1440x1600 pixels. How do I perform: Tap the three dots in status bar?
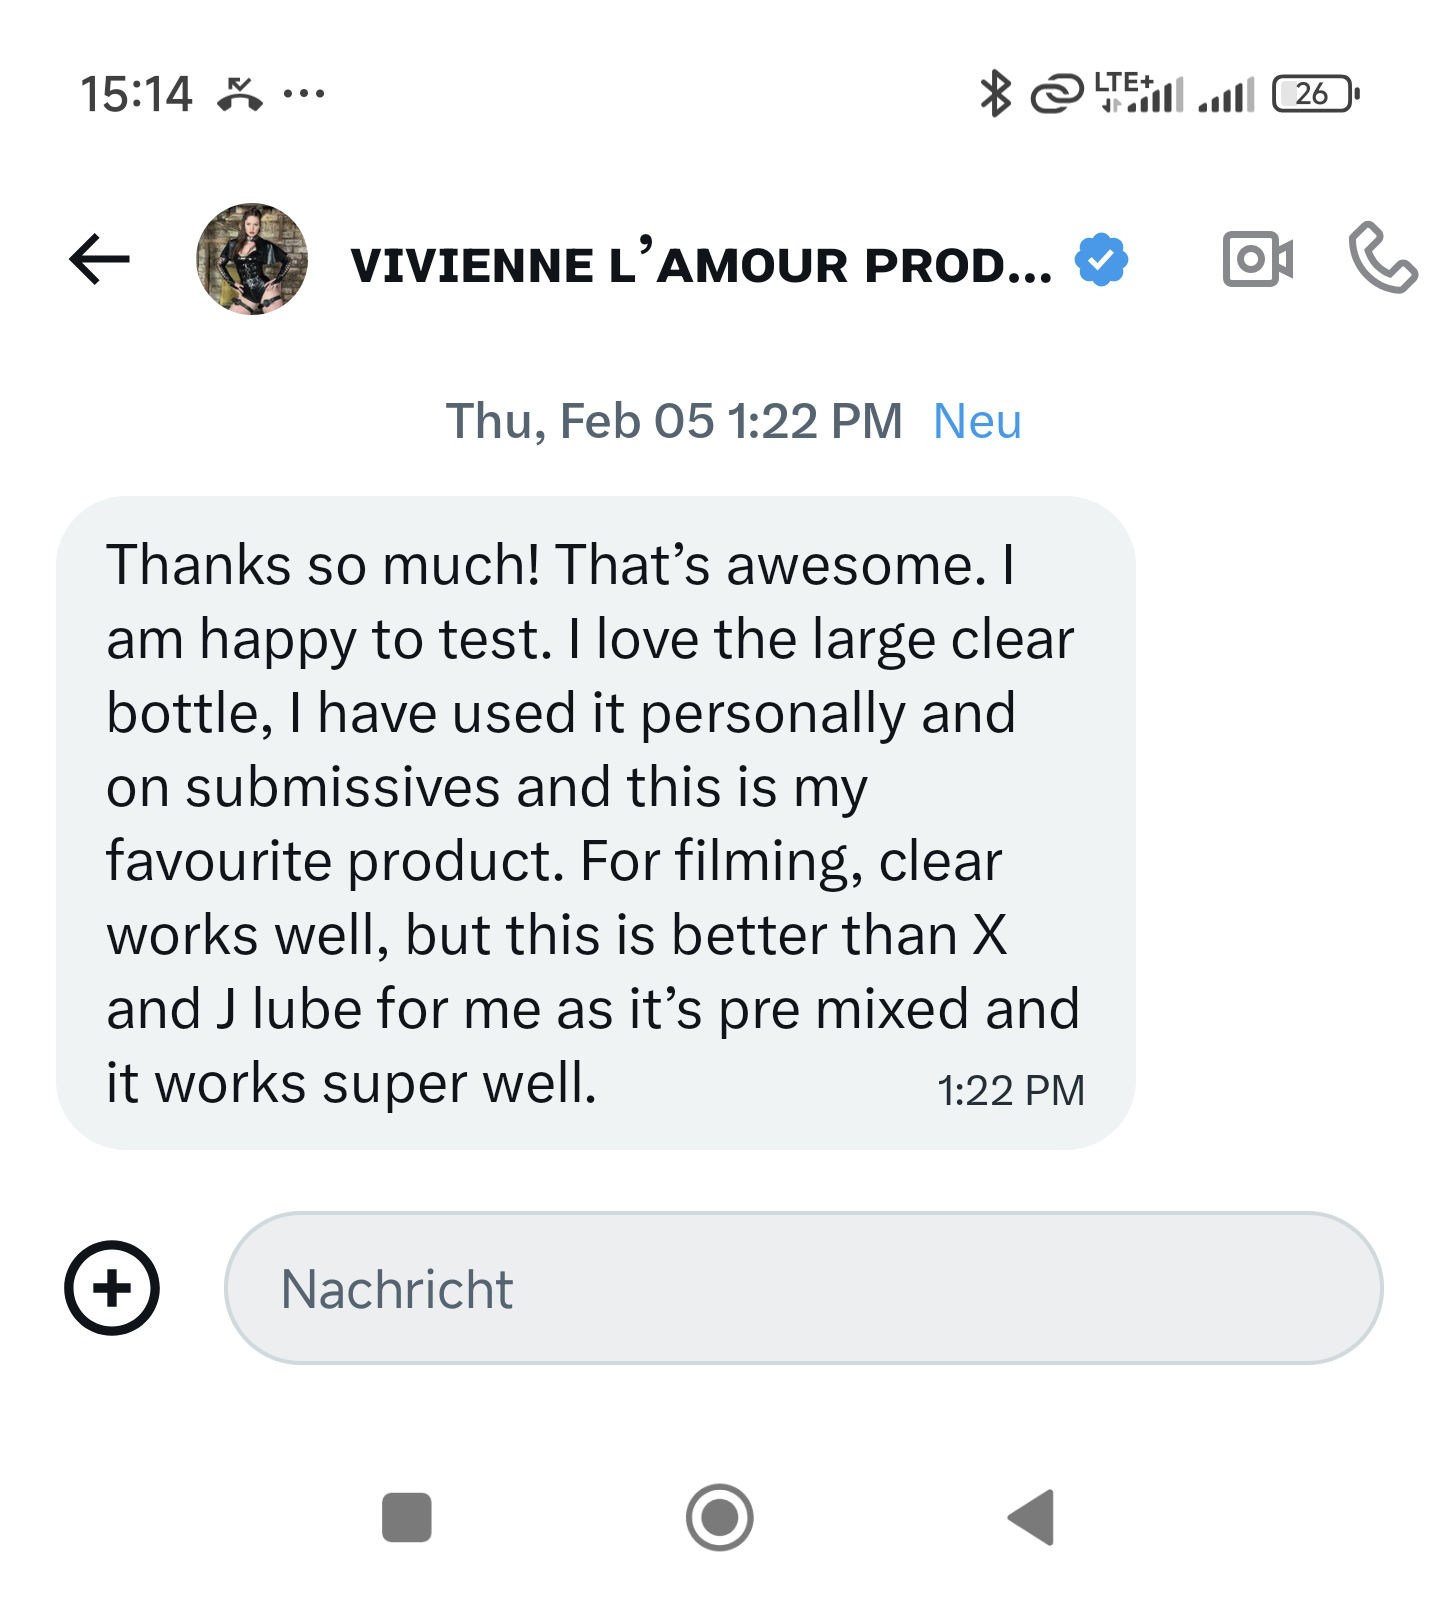(x=304, y=94)
